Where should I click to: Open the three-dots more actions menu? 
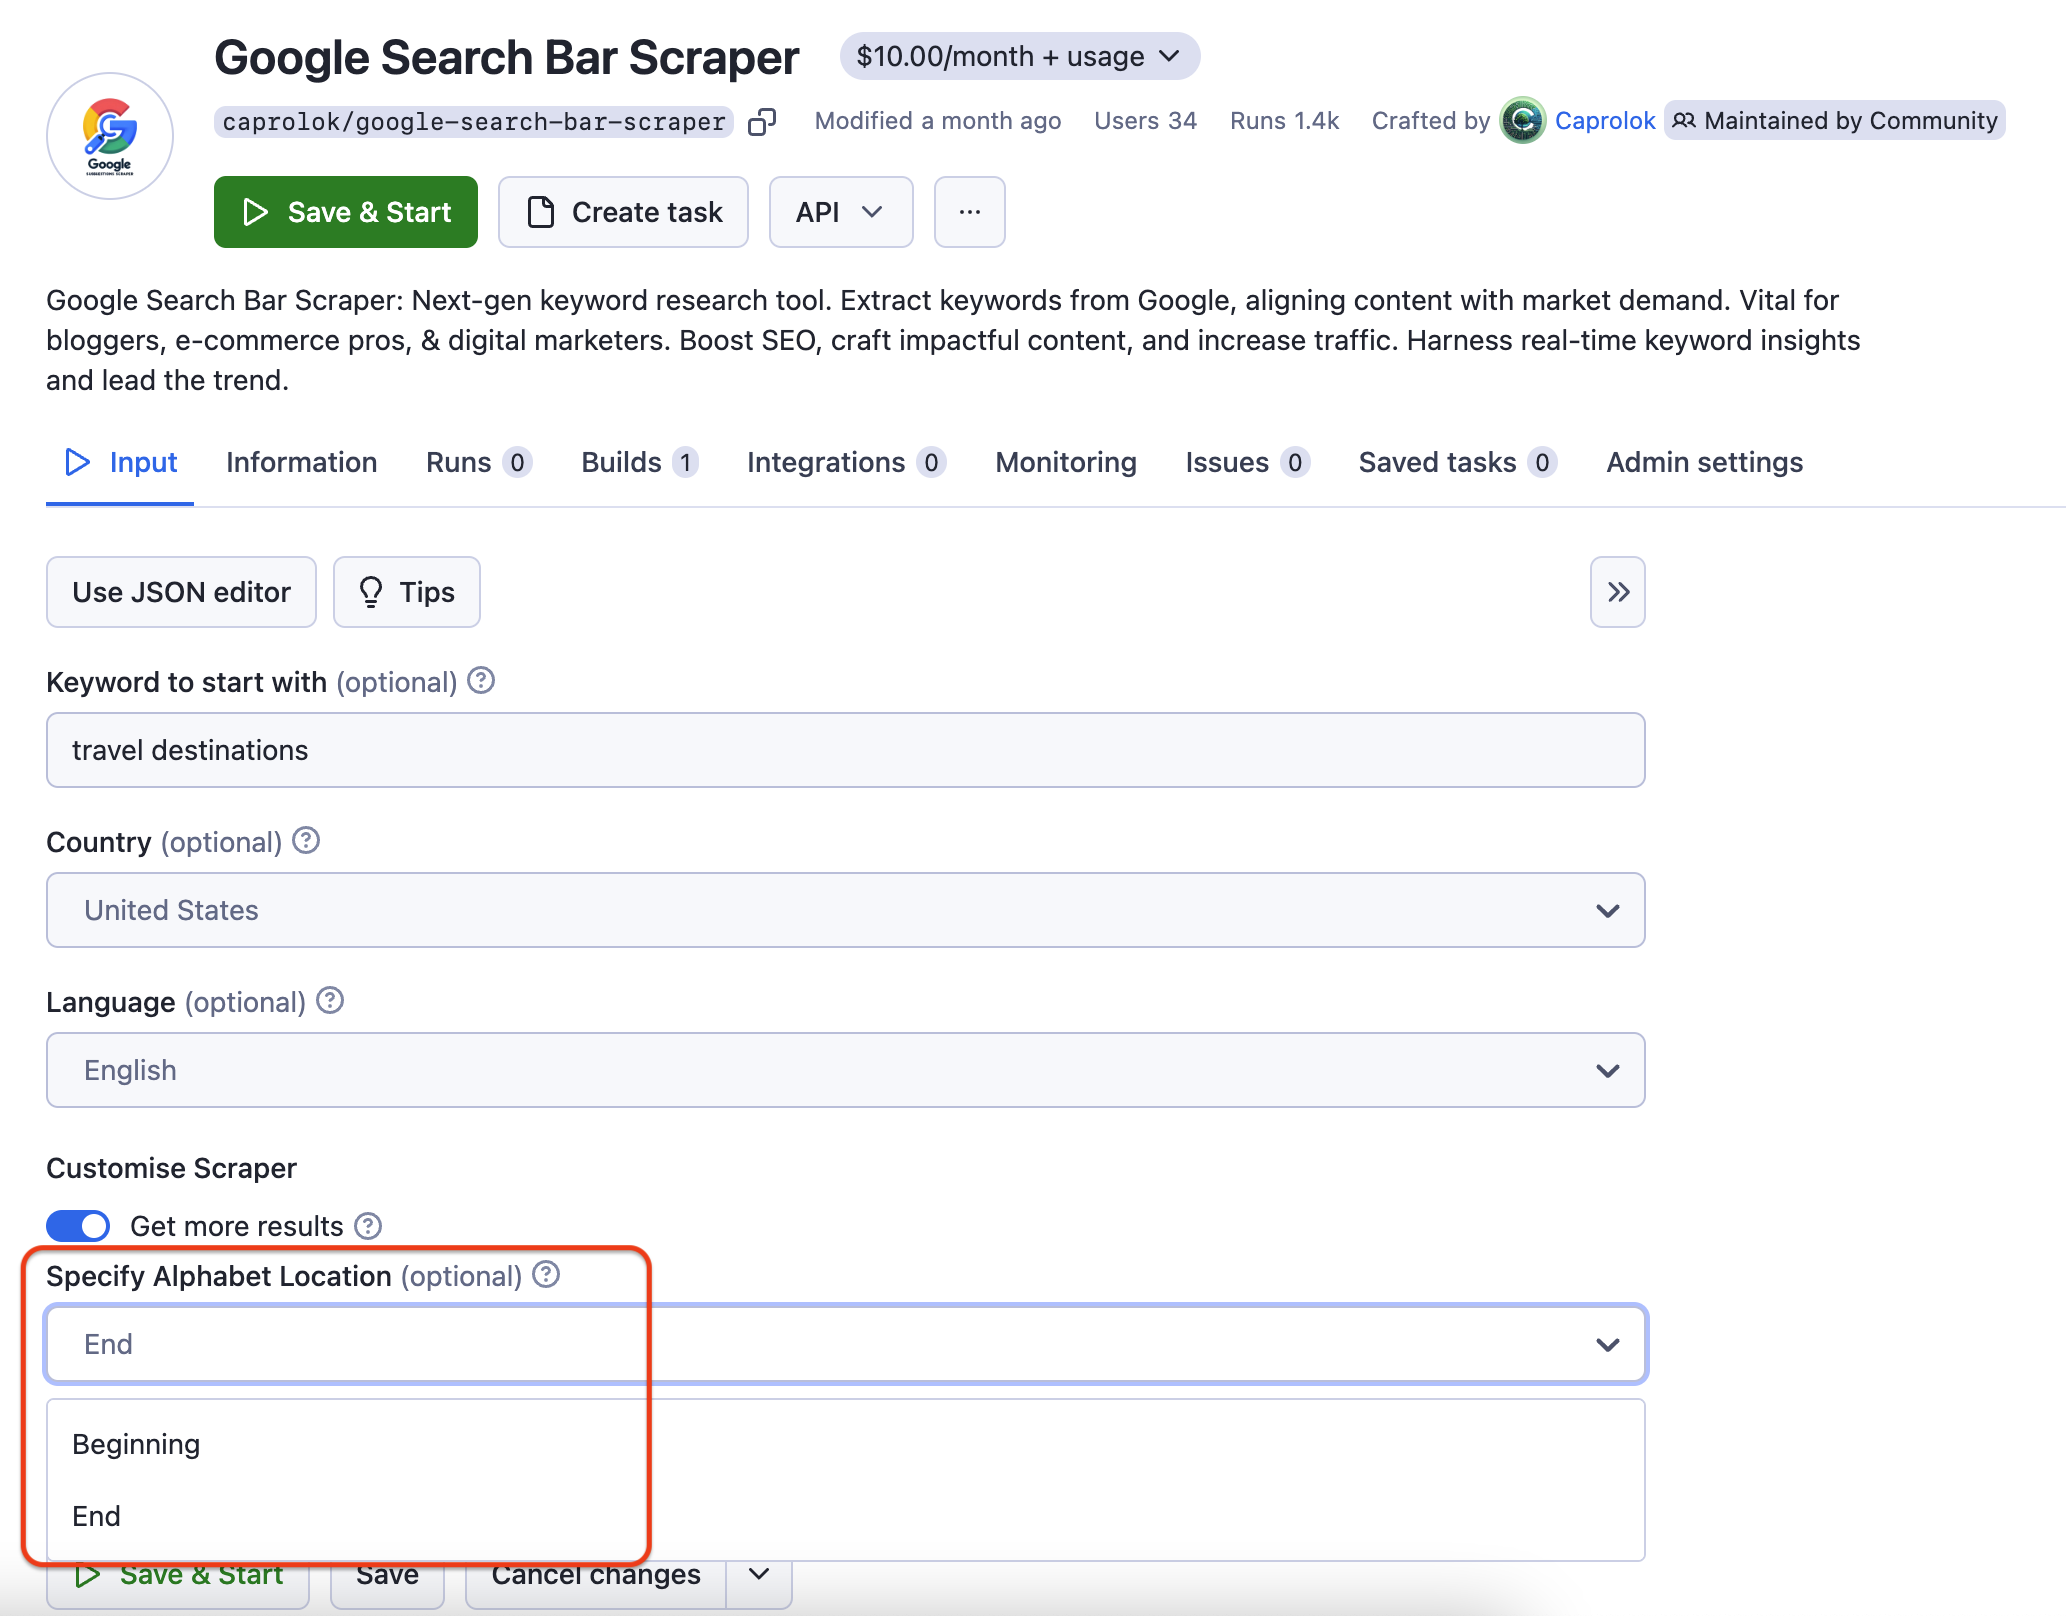(969, 212)
